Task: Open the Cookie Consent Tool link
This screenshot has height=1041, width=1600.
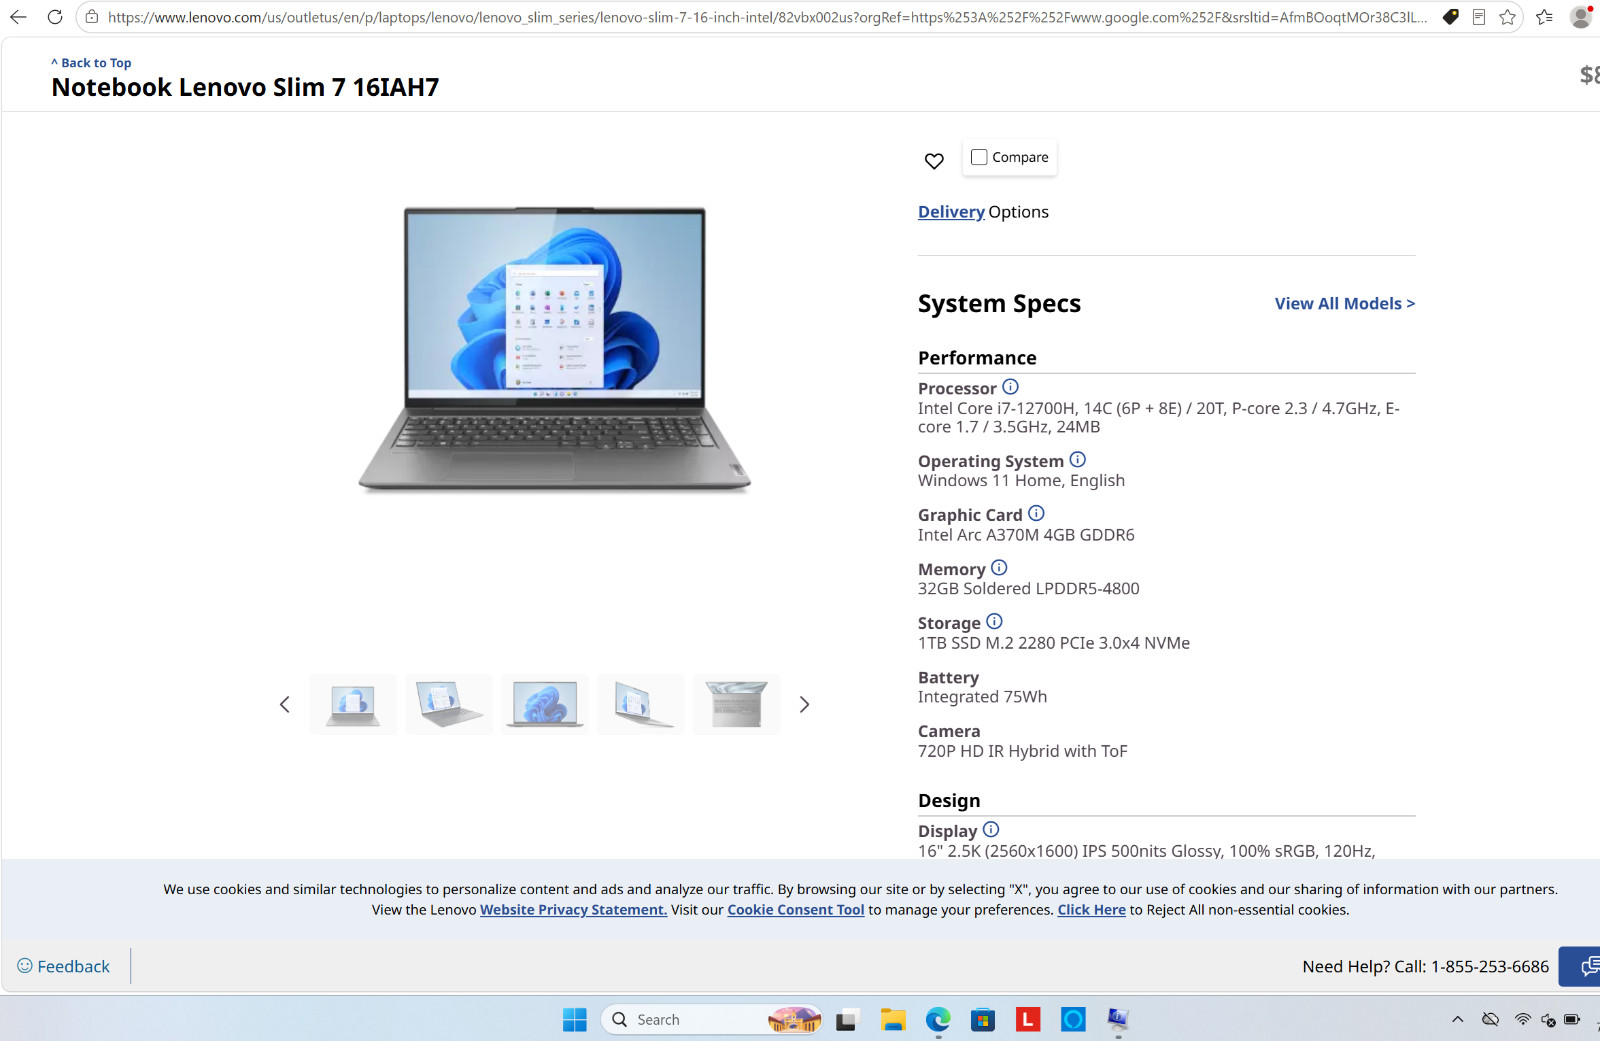Action: point(796,910)
